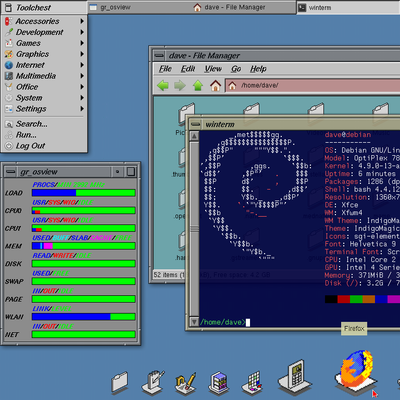Viewport: 400px width, 400px height.
Task: Click the blue color block in winterm
Action: 381,299
